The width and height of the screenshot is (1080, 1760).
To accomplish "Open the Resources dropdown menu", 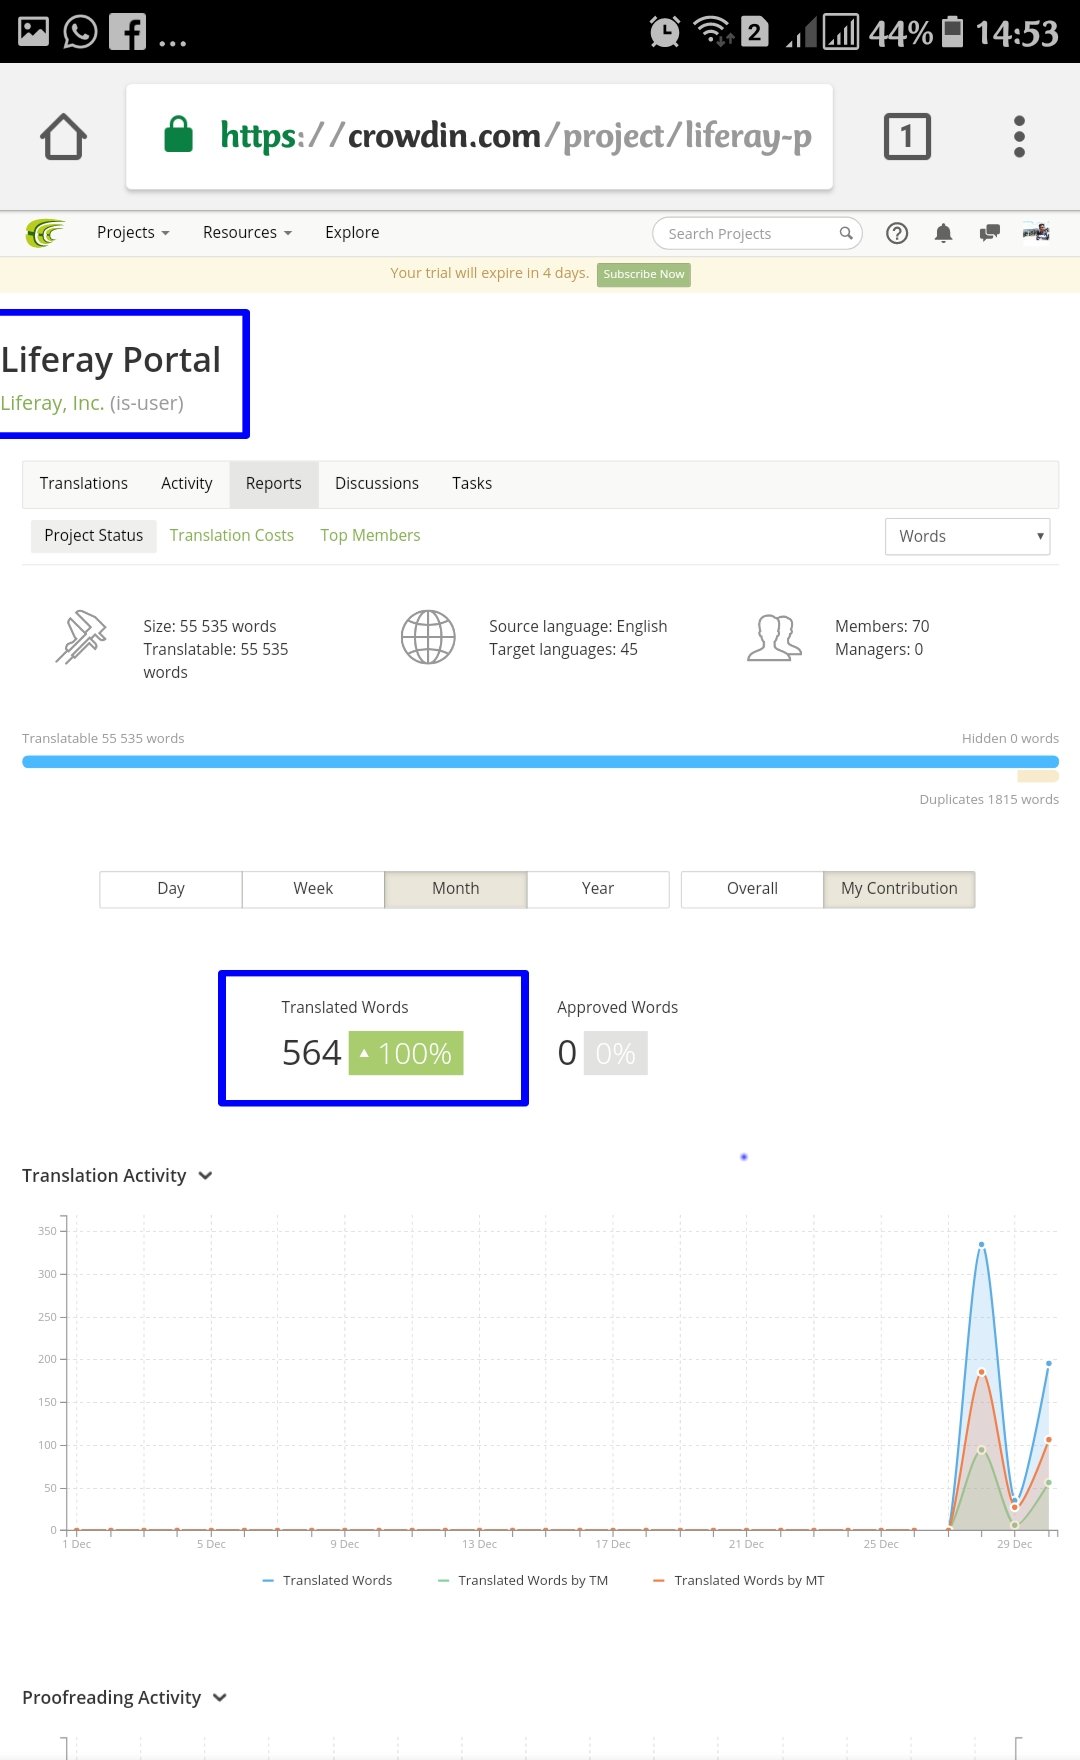I will pyautogui.click(x=247, y=232).
